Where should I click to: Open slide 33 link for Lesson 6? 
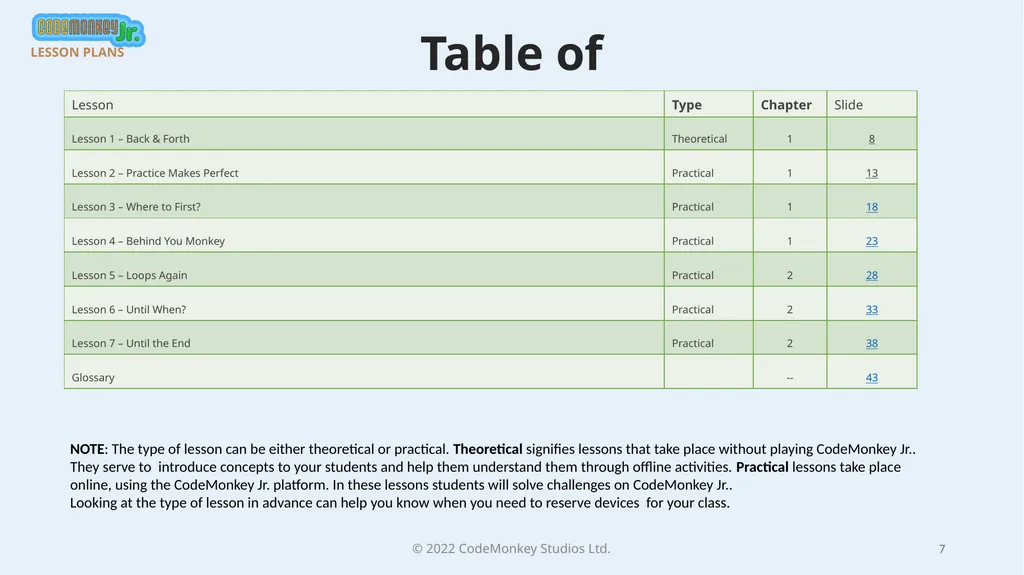click(871, 310)
